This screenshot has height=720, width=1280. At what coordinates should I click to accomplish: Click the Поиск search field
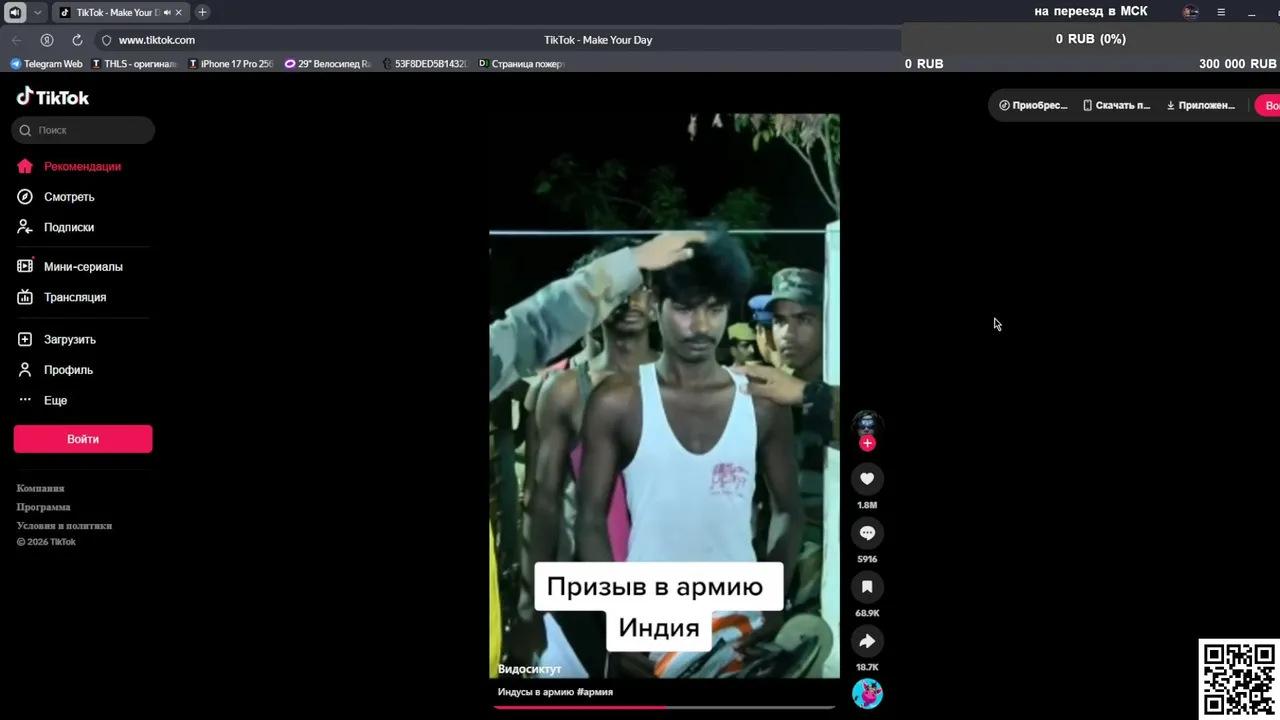click(x=83, y=130)
